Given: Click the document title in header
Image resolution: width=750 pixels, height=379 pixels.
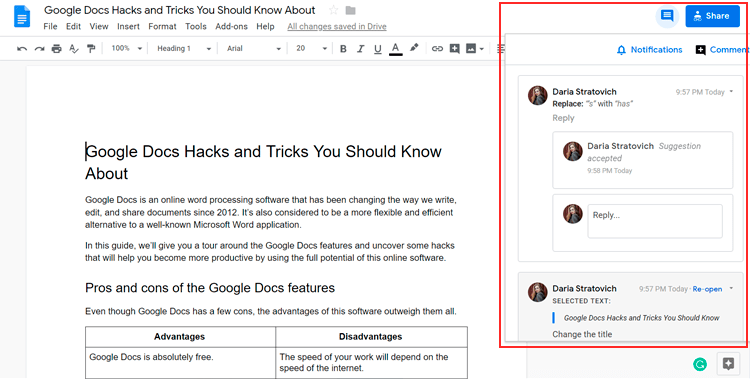Looking at the screenshot, I should click(x=180, y=10).
